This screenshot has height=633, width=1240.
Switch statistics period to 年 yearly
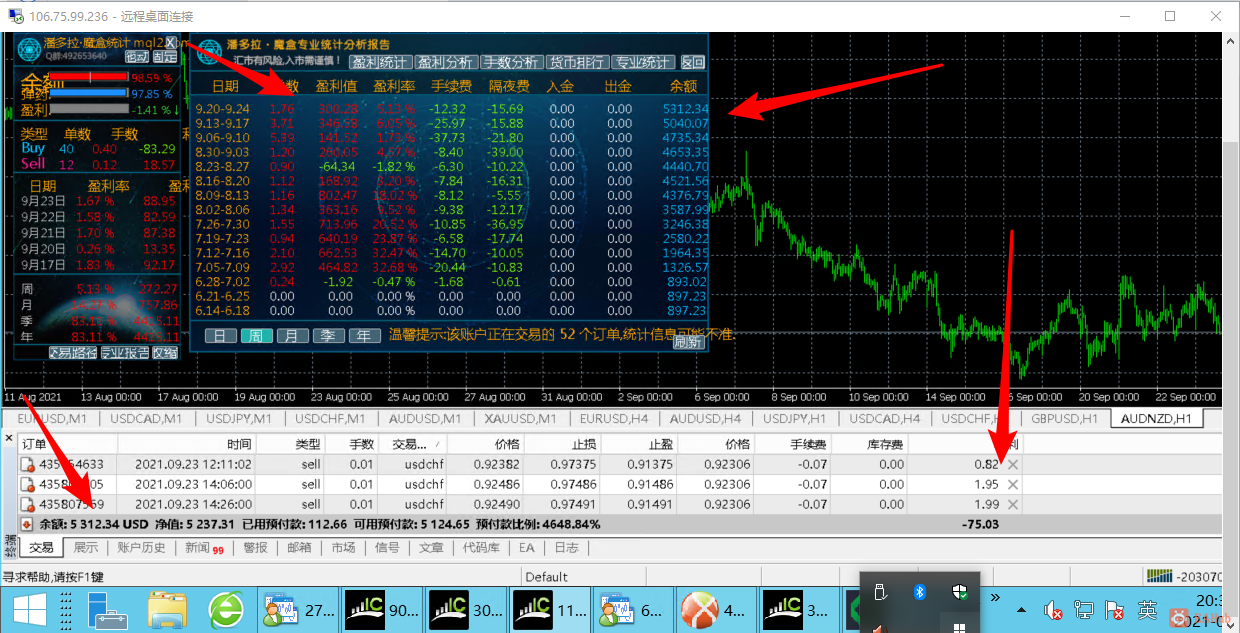tap(365, 336)
